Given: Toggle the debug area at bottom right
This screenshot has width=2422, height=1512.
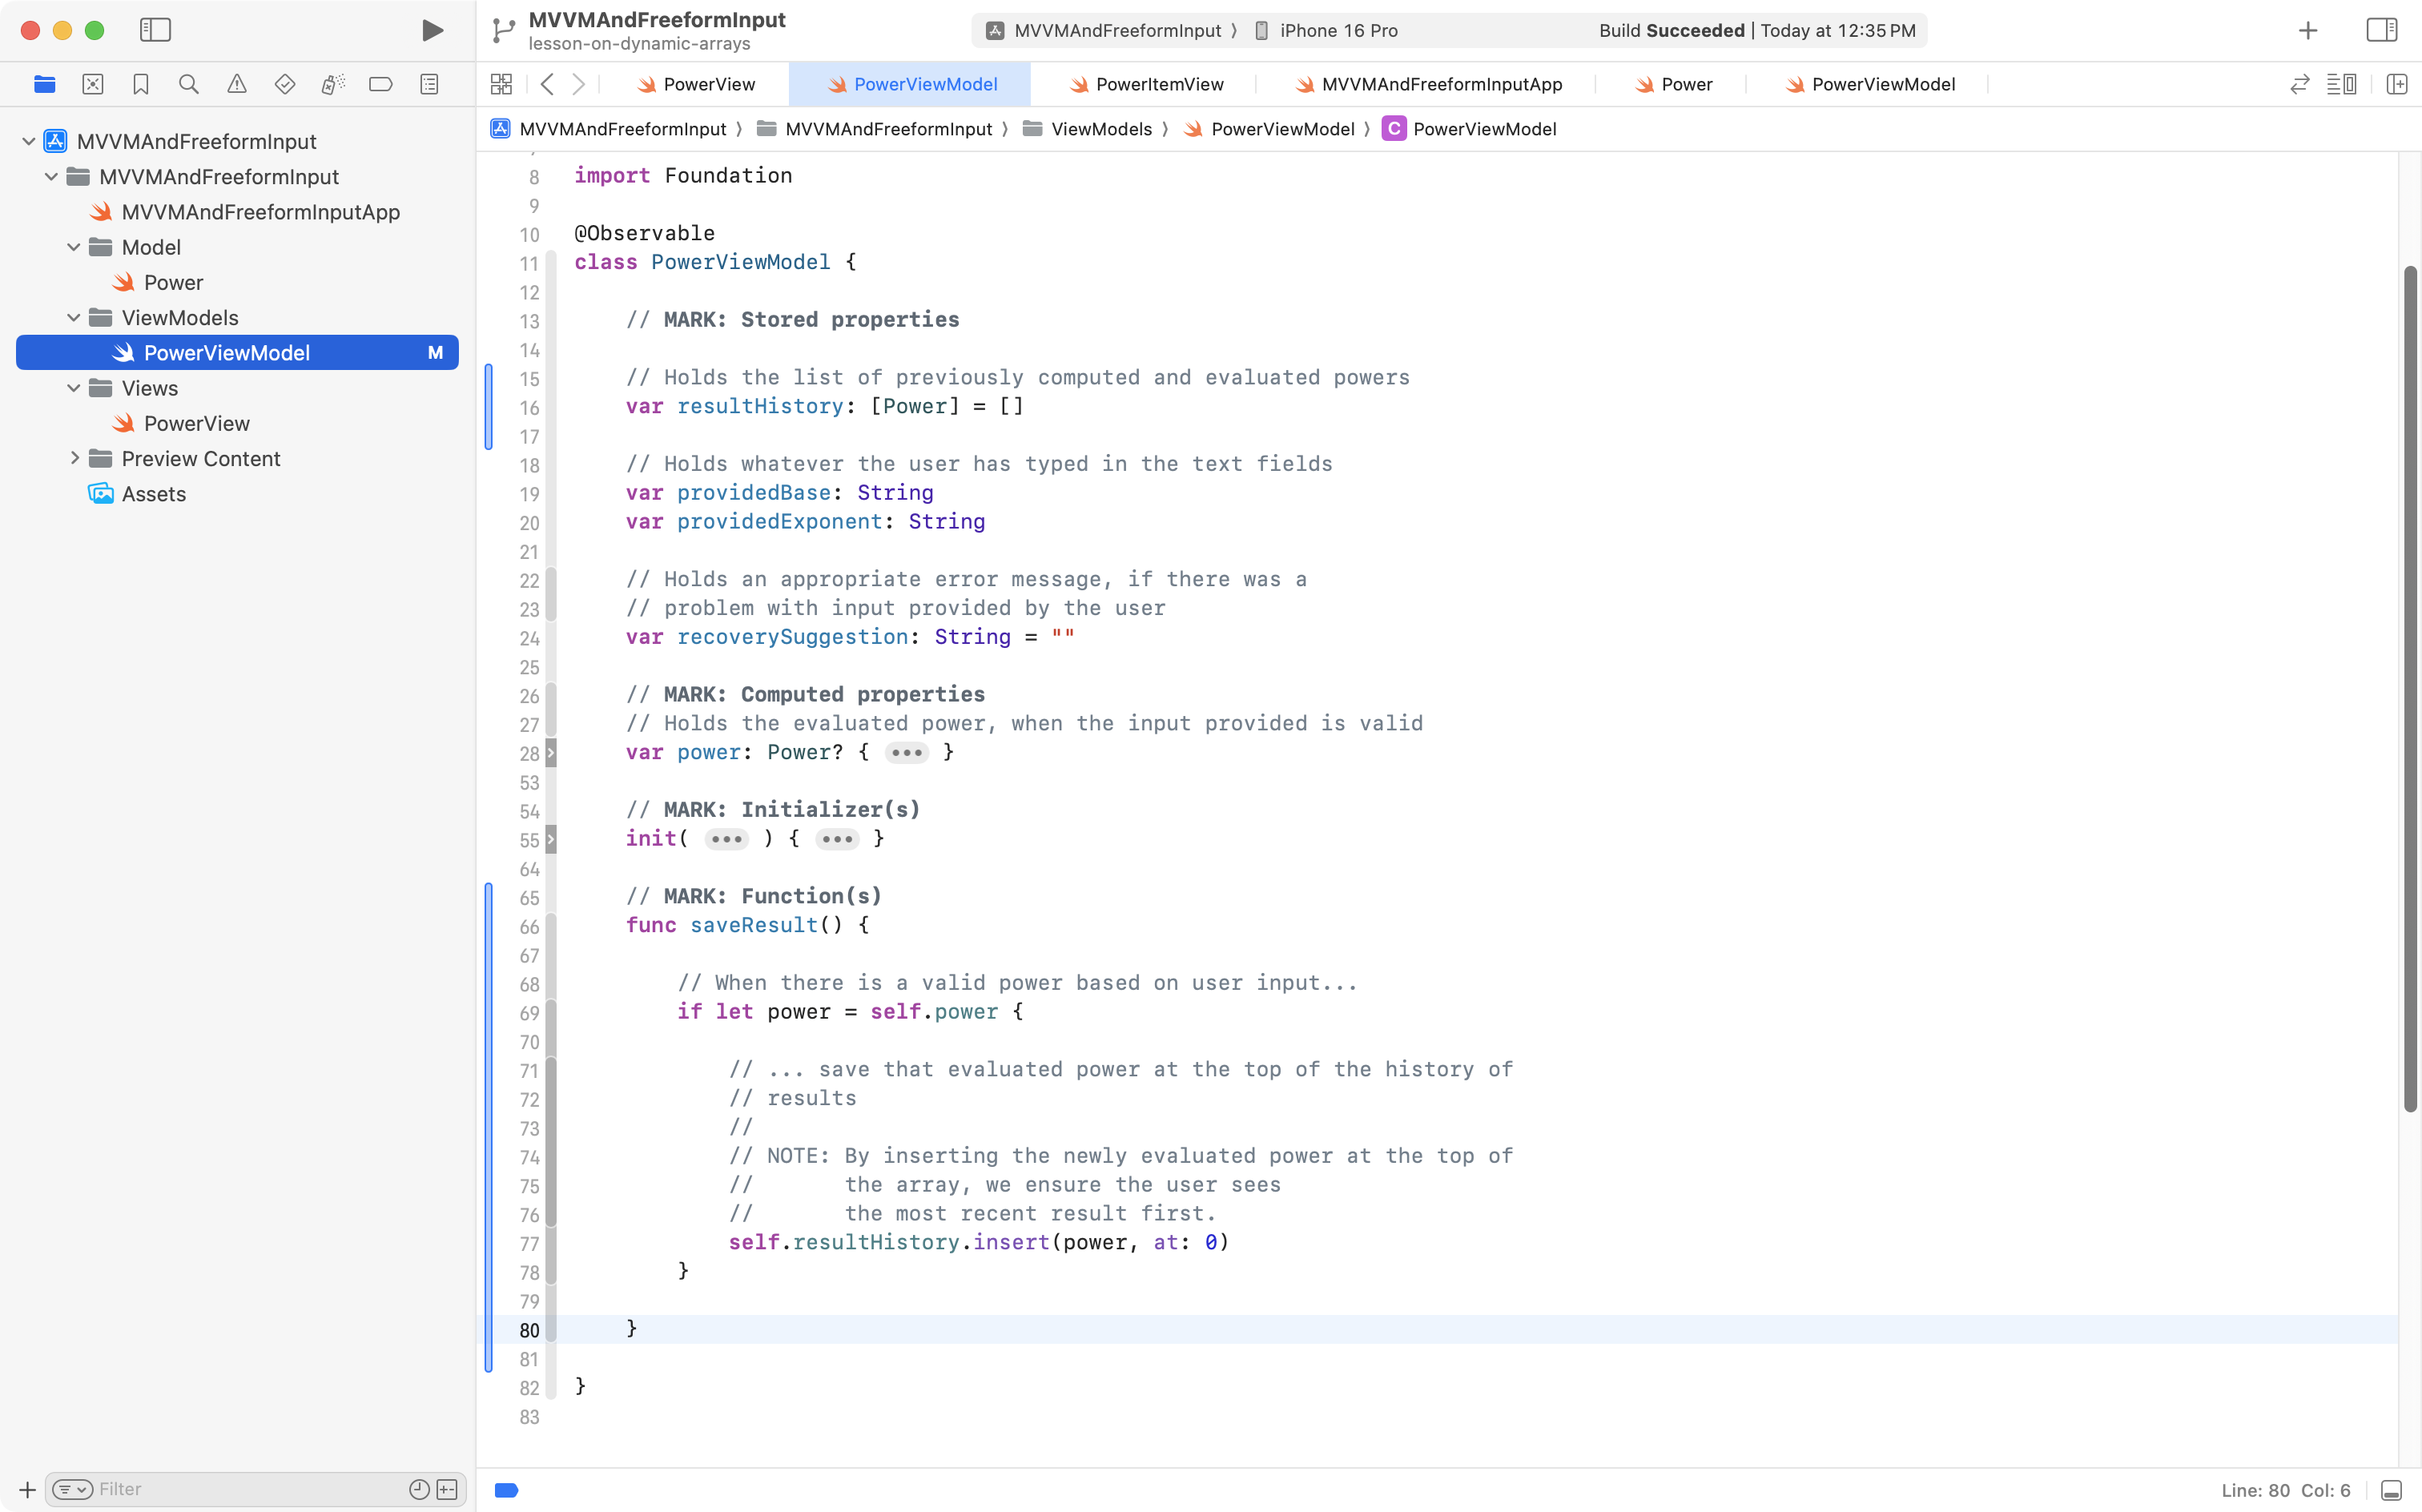Looking at the screenshot, I should pyautogui.click(x=2391, y=1490).
